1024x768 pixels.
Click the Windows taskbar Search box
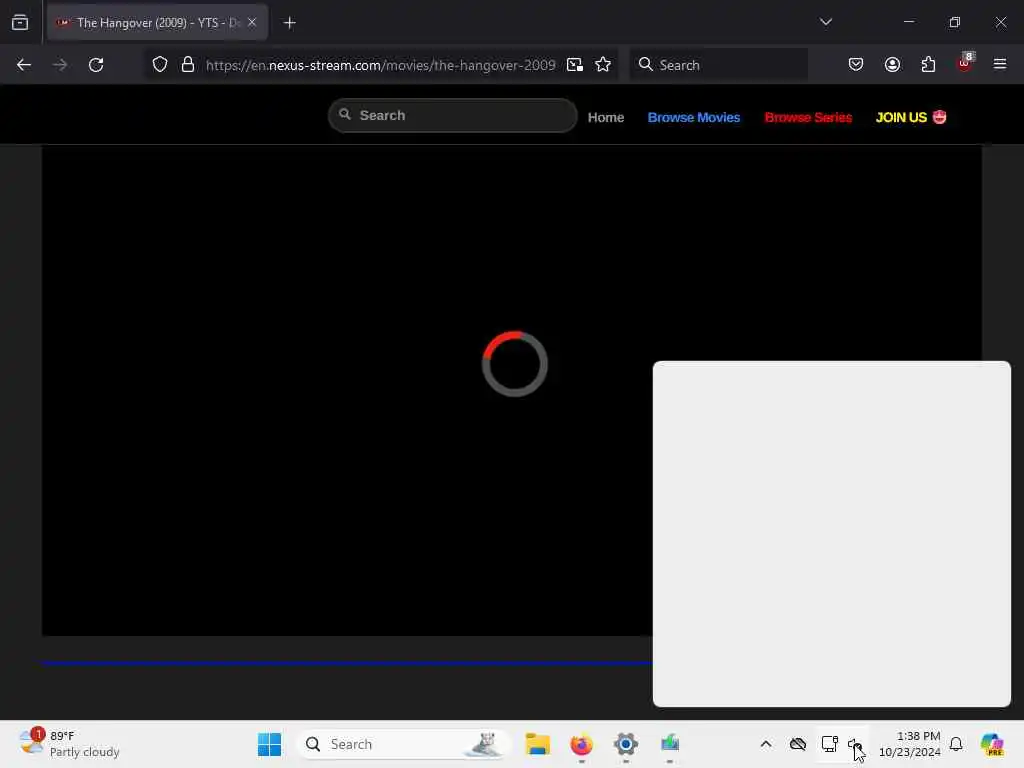(404, 744)
